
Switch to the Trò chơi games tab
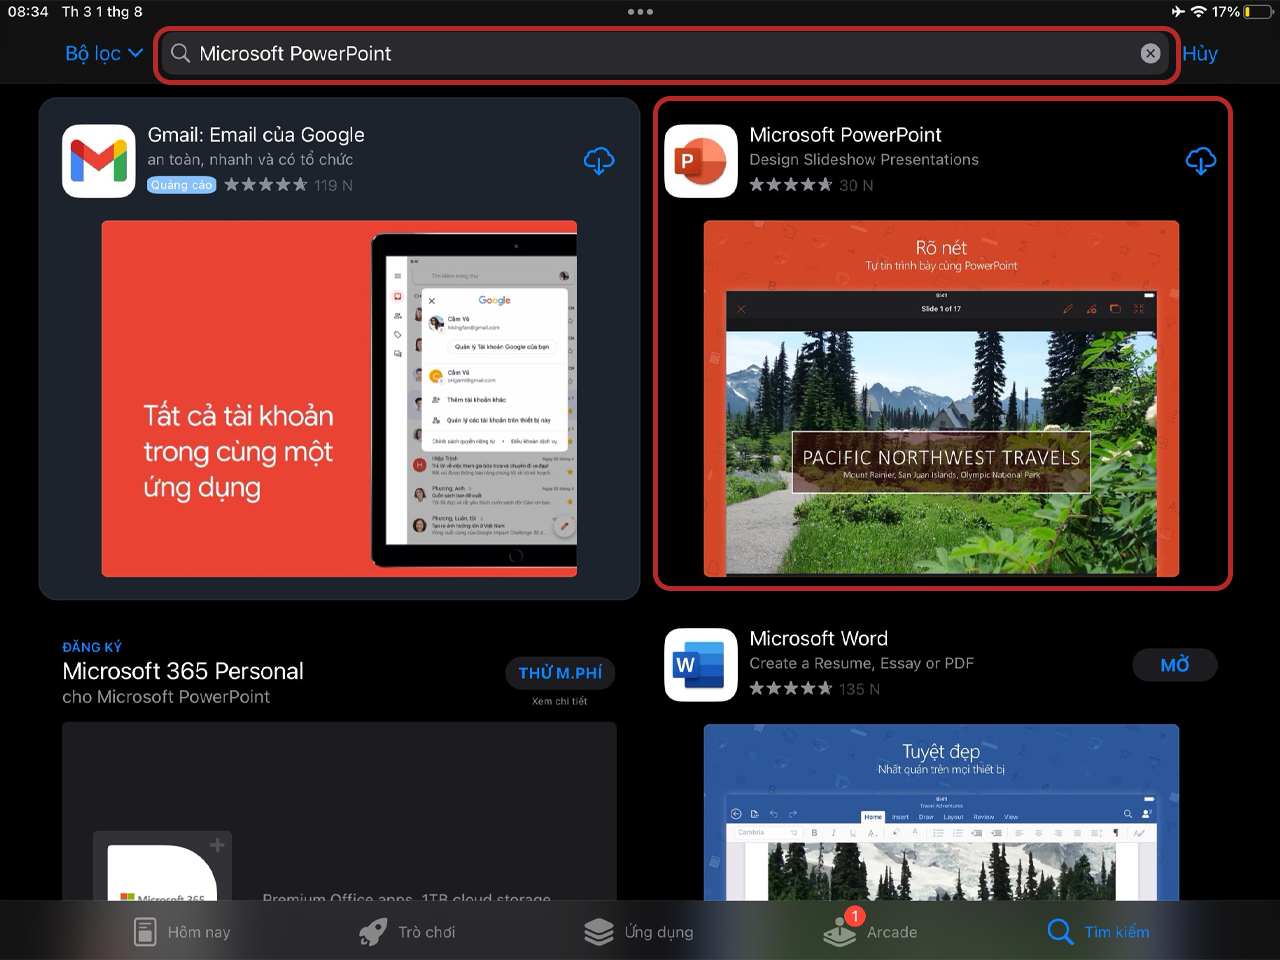pyautogui.click(x=407, y=932)
